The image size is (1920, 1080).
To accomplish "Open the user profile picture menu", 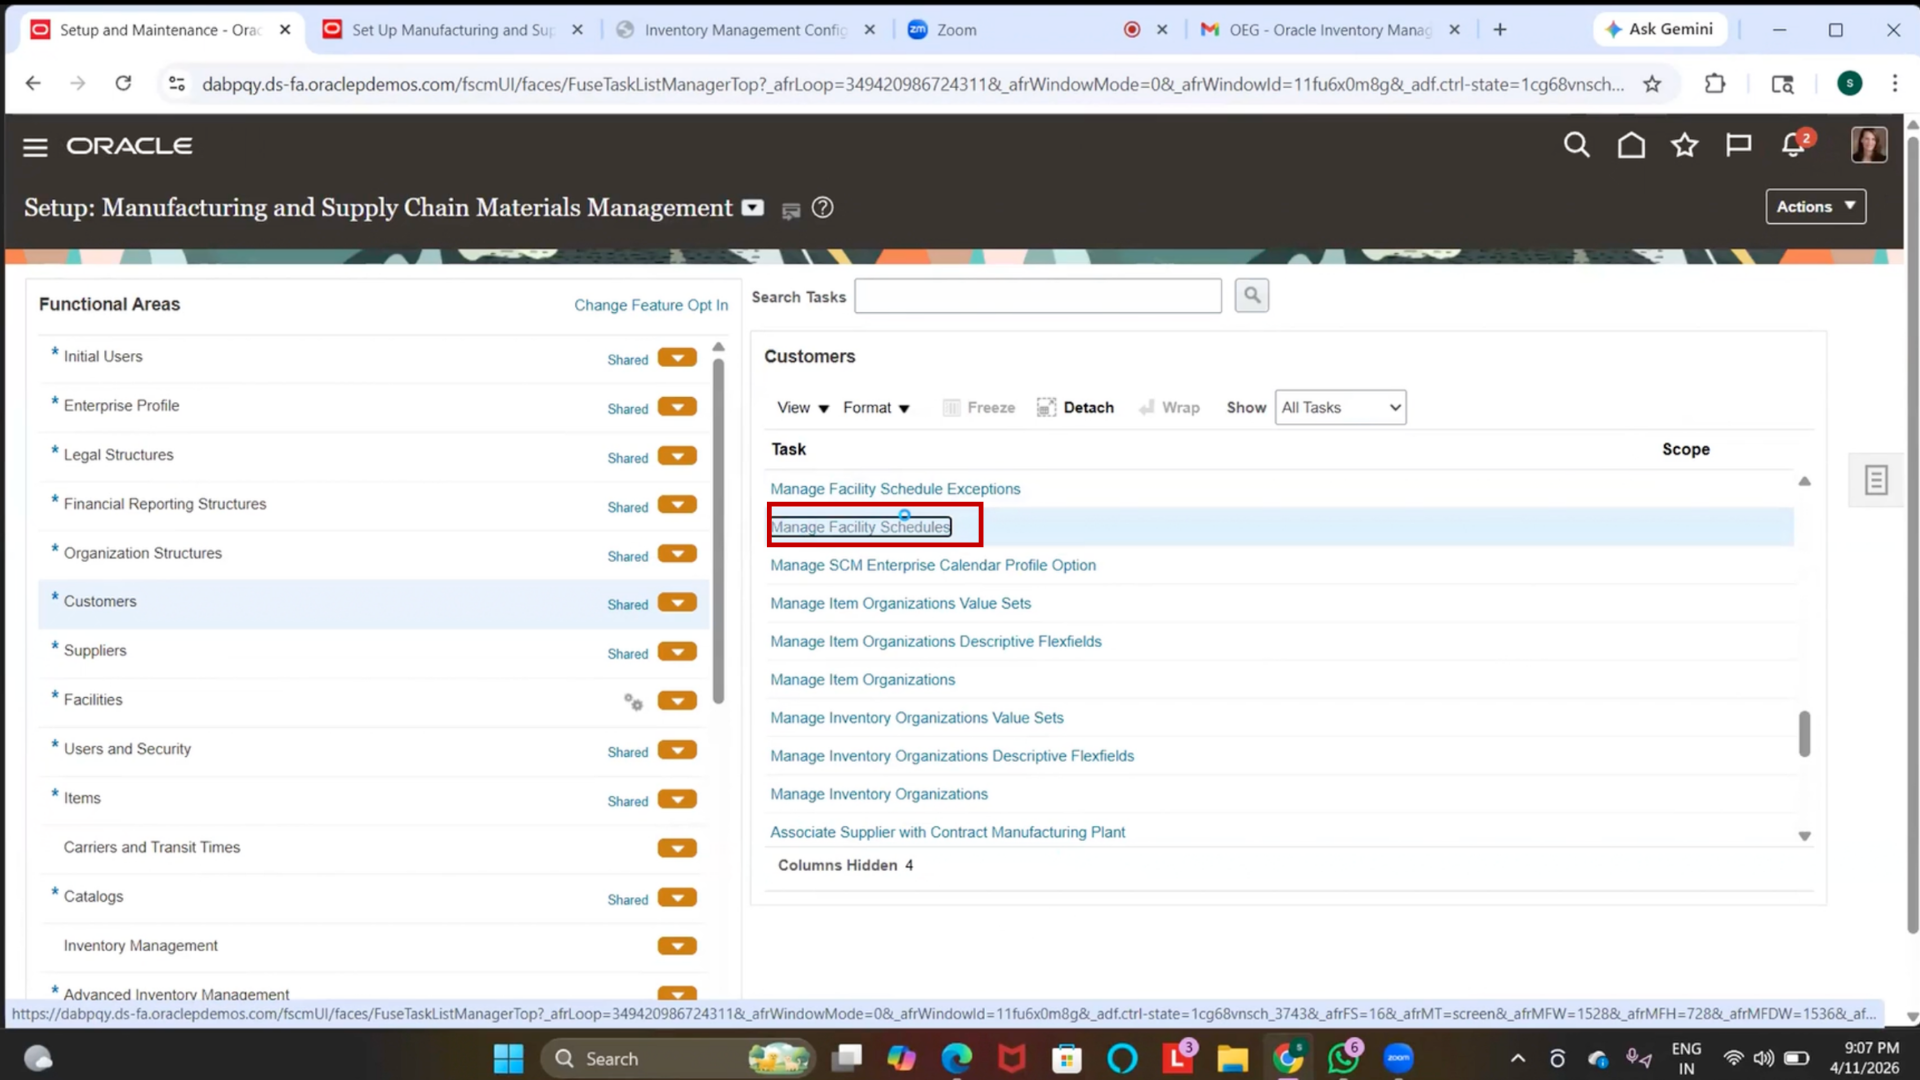I will tap(1868, 145).
